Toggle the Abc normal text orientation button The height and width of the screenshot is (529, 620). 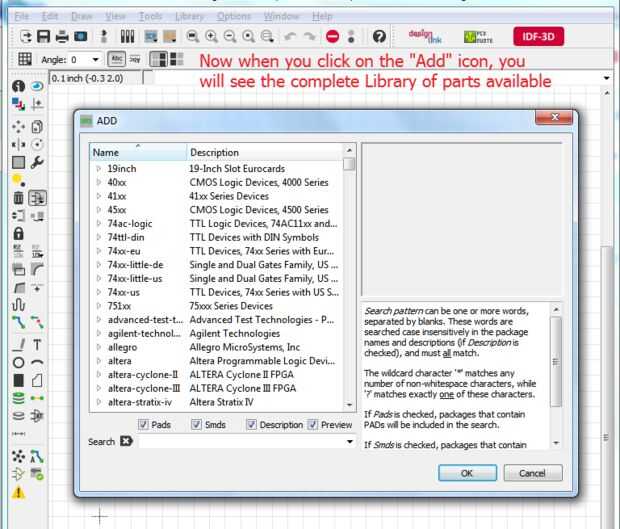click(117, 59)
